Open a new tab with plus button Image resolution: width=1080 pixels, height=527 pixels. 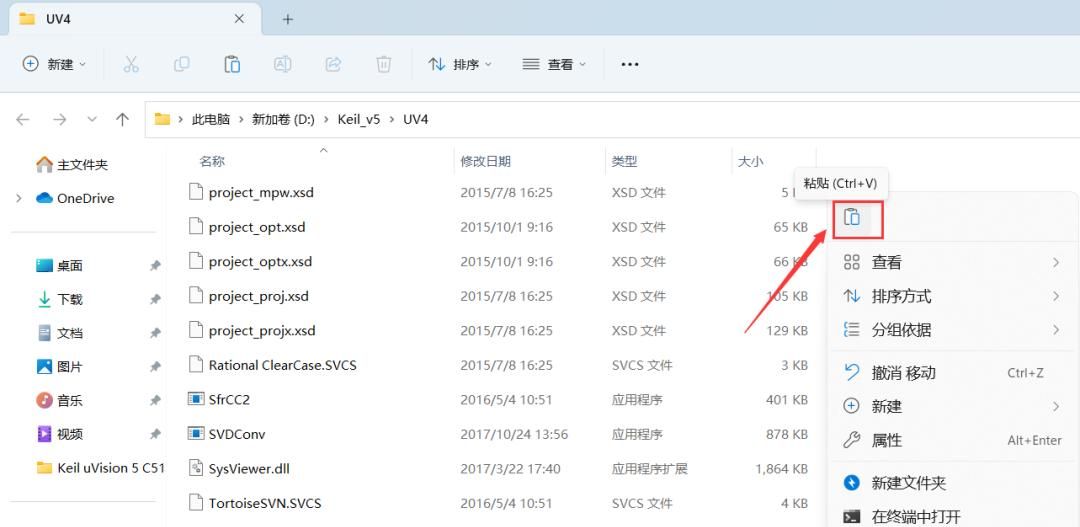click(288, 19)
